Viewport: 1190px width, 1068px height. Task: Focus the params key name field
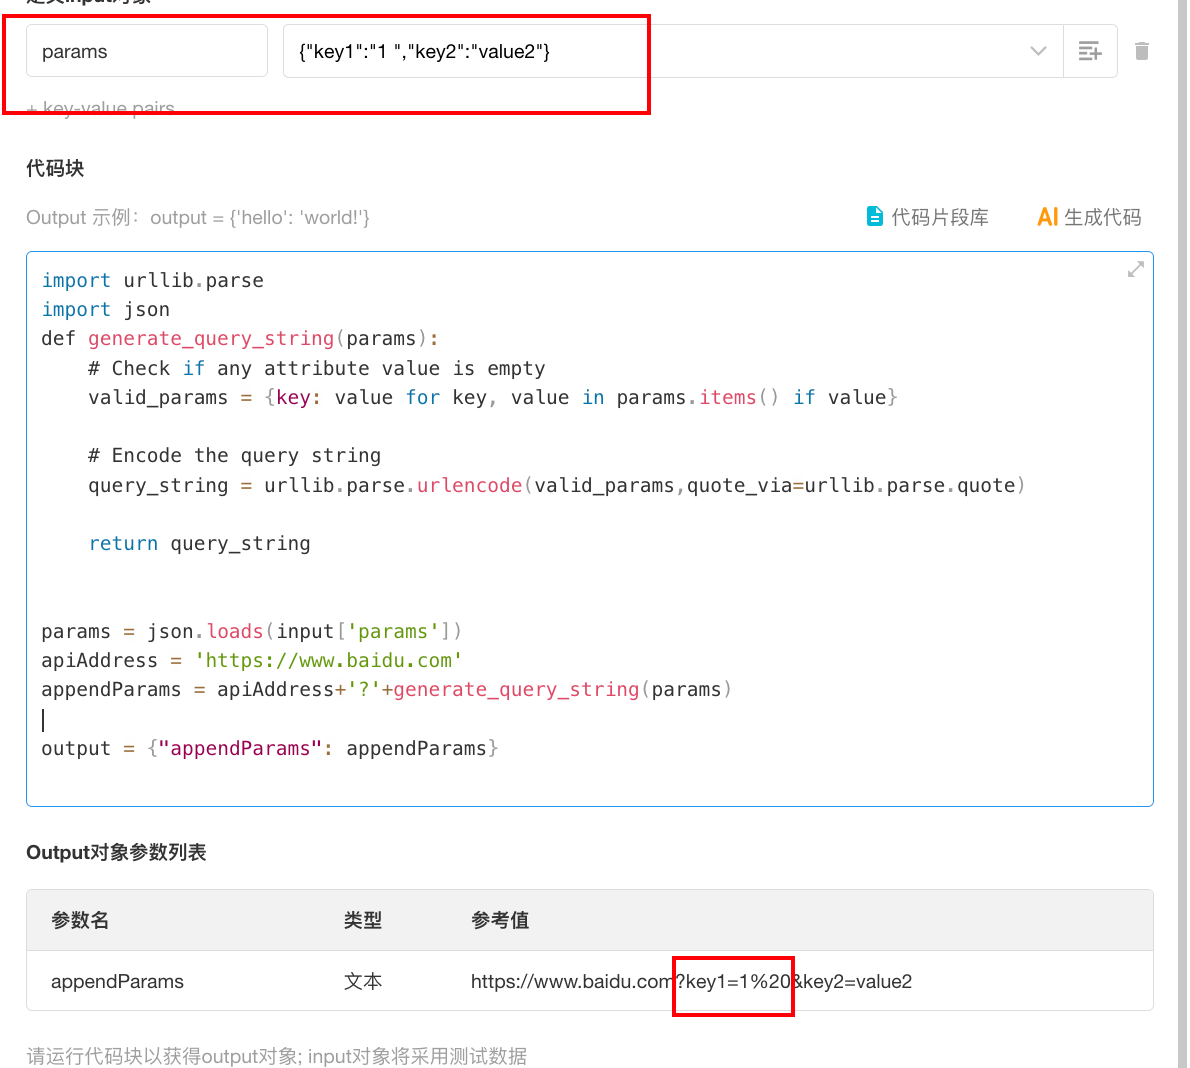pyautogui.click(x=146, y=51)
